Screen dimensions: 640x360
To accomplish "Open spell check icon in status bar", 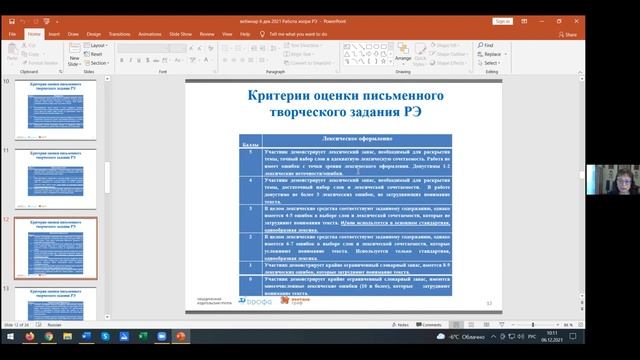I will [x=38, y=325].
